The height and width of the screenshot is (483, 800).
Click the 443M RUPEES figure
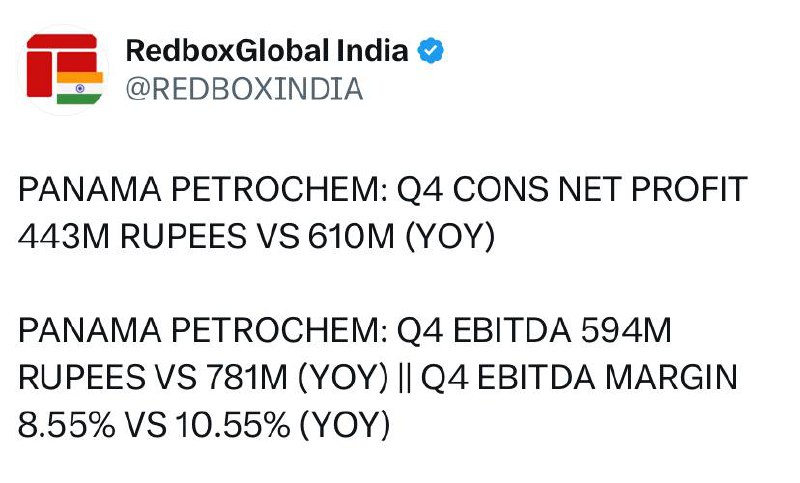[132, 237]
